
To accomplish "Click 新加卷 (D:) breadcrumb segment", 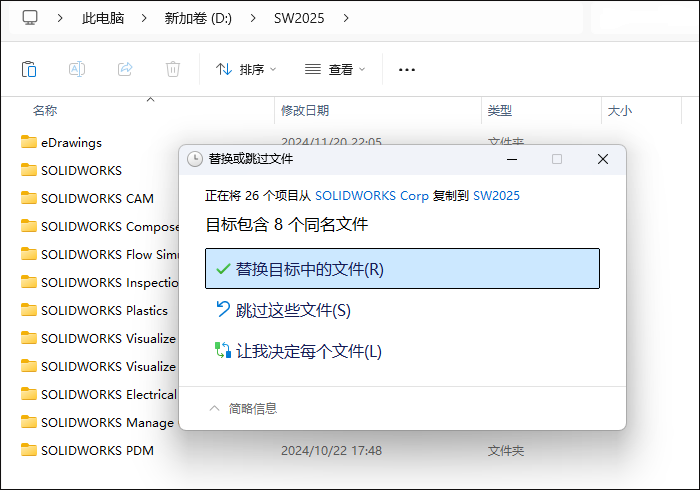I will (x=198, y=18).
